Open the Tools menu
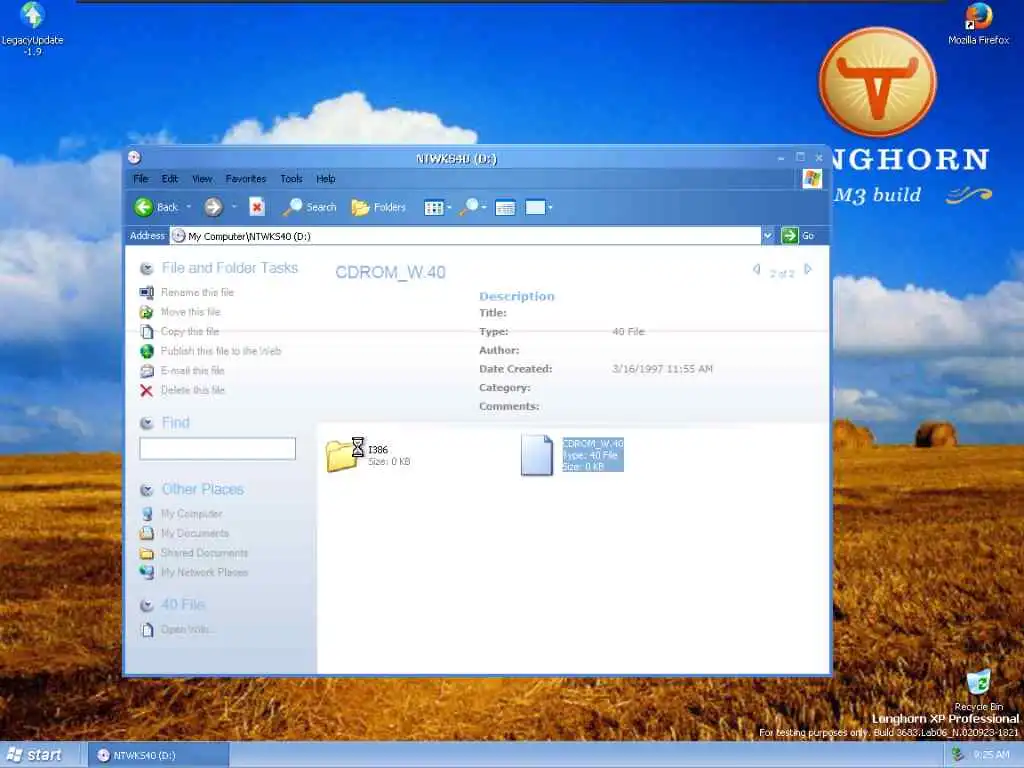The width and height of the screenshot is (1024, 768). 291,178
